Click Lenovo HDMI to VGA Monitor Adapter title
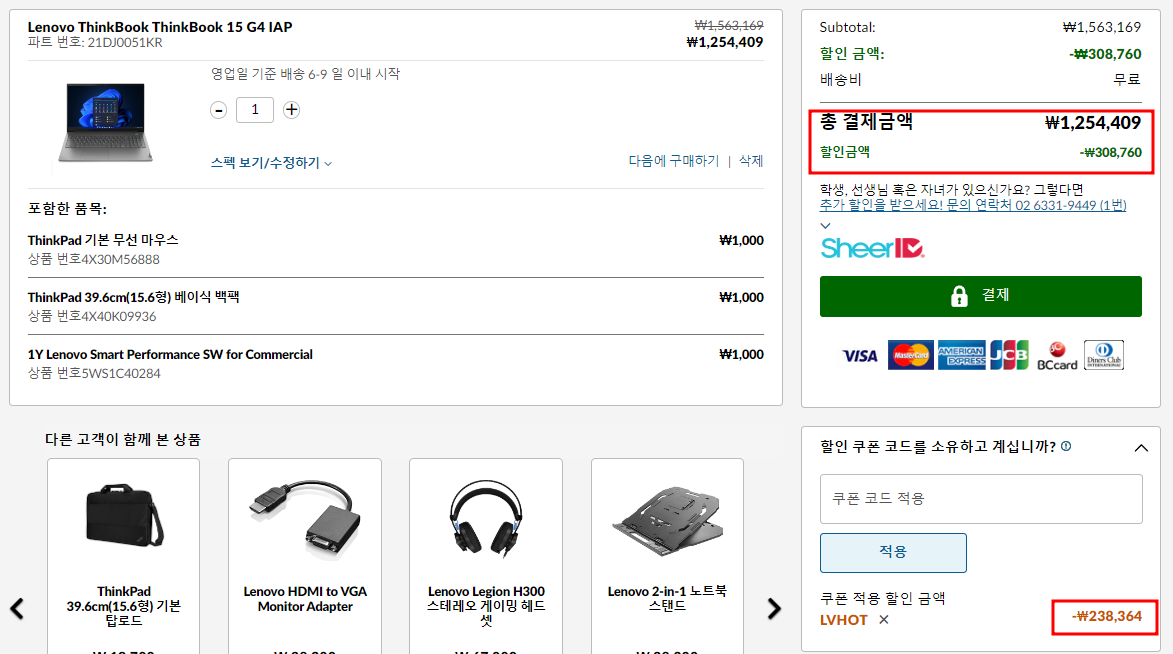Viewport: 1173px width, 654px height. (x=305, y=599)
